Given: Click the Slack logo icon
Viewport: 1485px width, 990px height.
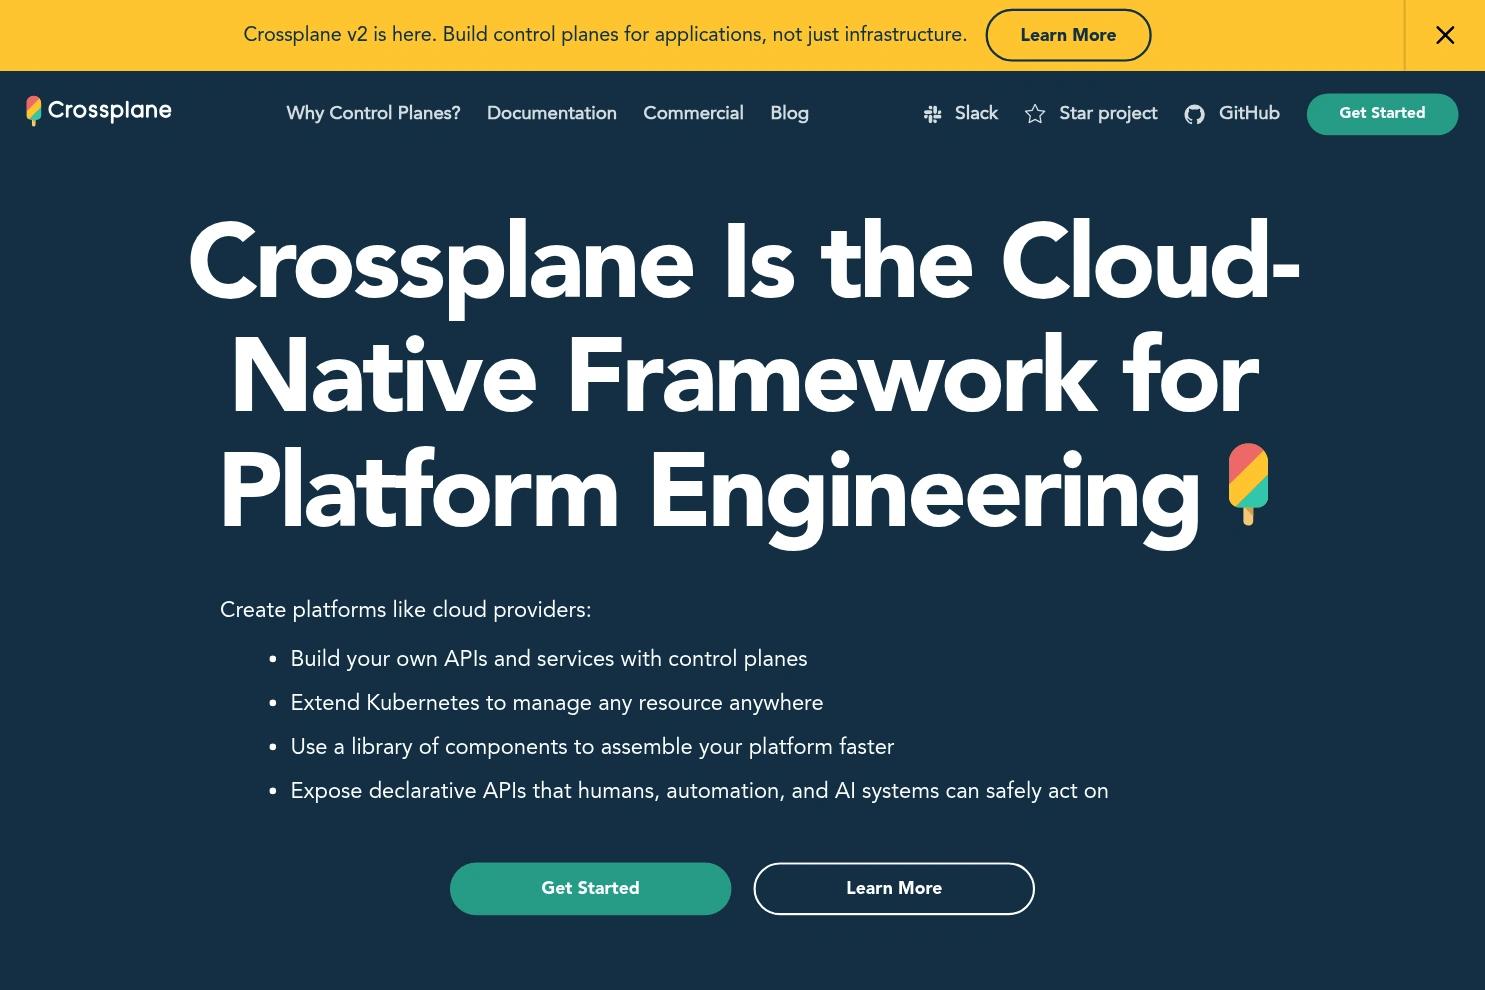Looking at the screenshot, I should pos(932,114).
